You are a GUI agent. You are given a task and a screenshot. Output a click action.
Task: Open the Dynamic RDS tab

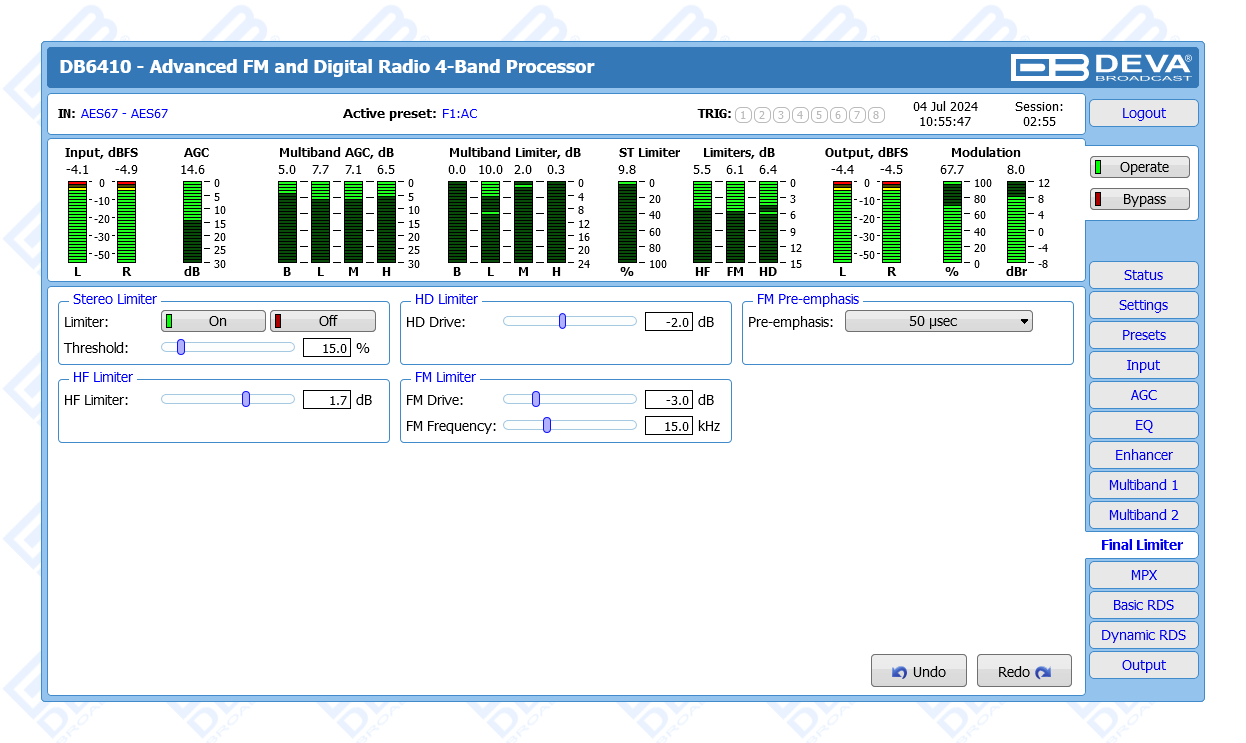1143,635
